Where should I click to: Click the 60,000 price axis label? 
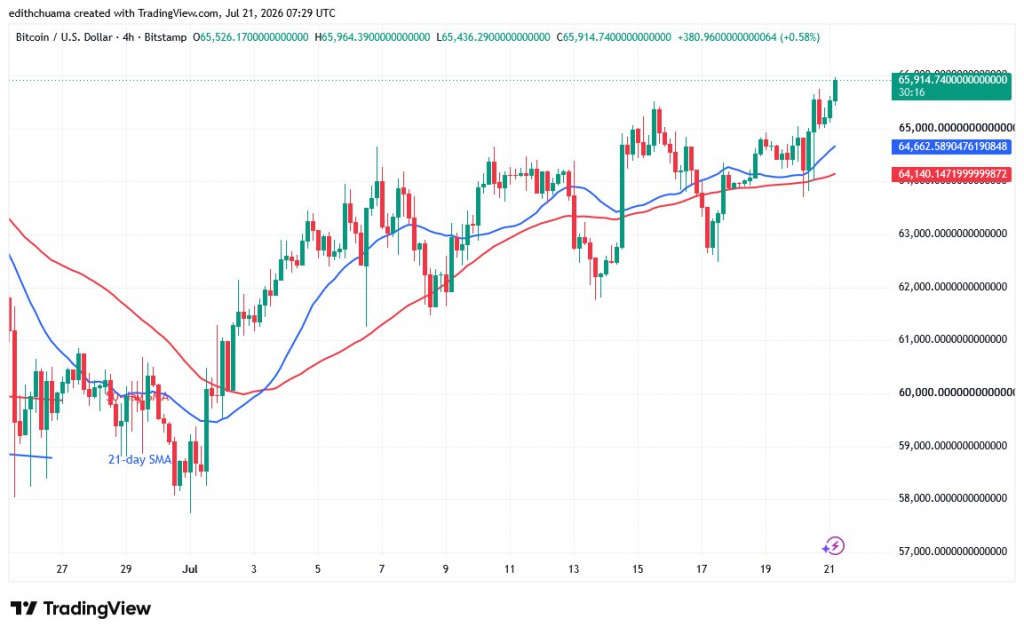click(957, 392)
